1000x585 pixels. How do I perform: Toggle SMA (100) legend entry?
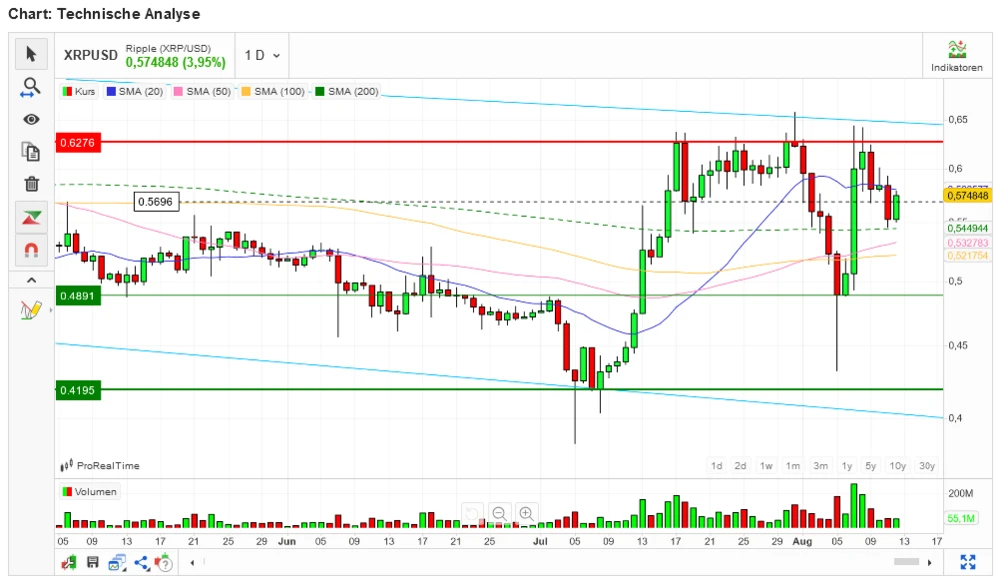coord(273,91)
